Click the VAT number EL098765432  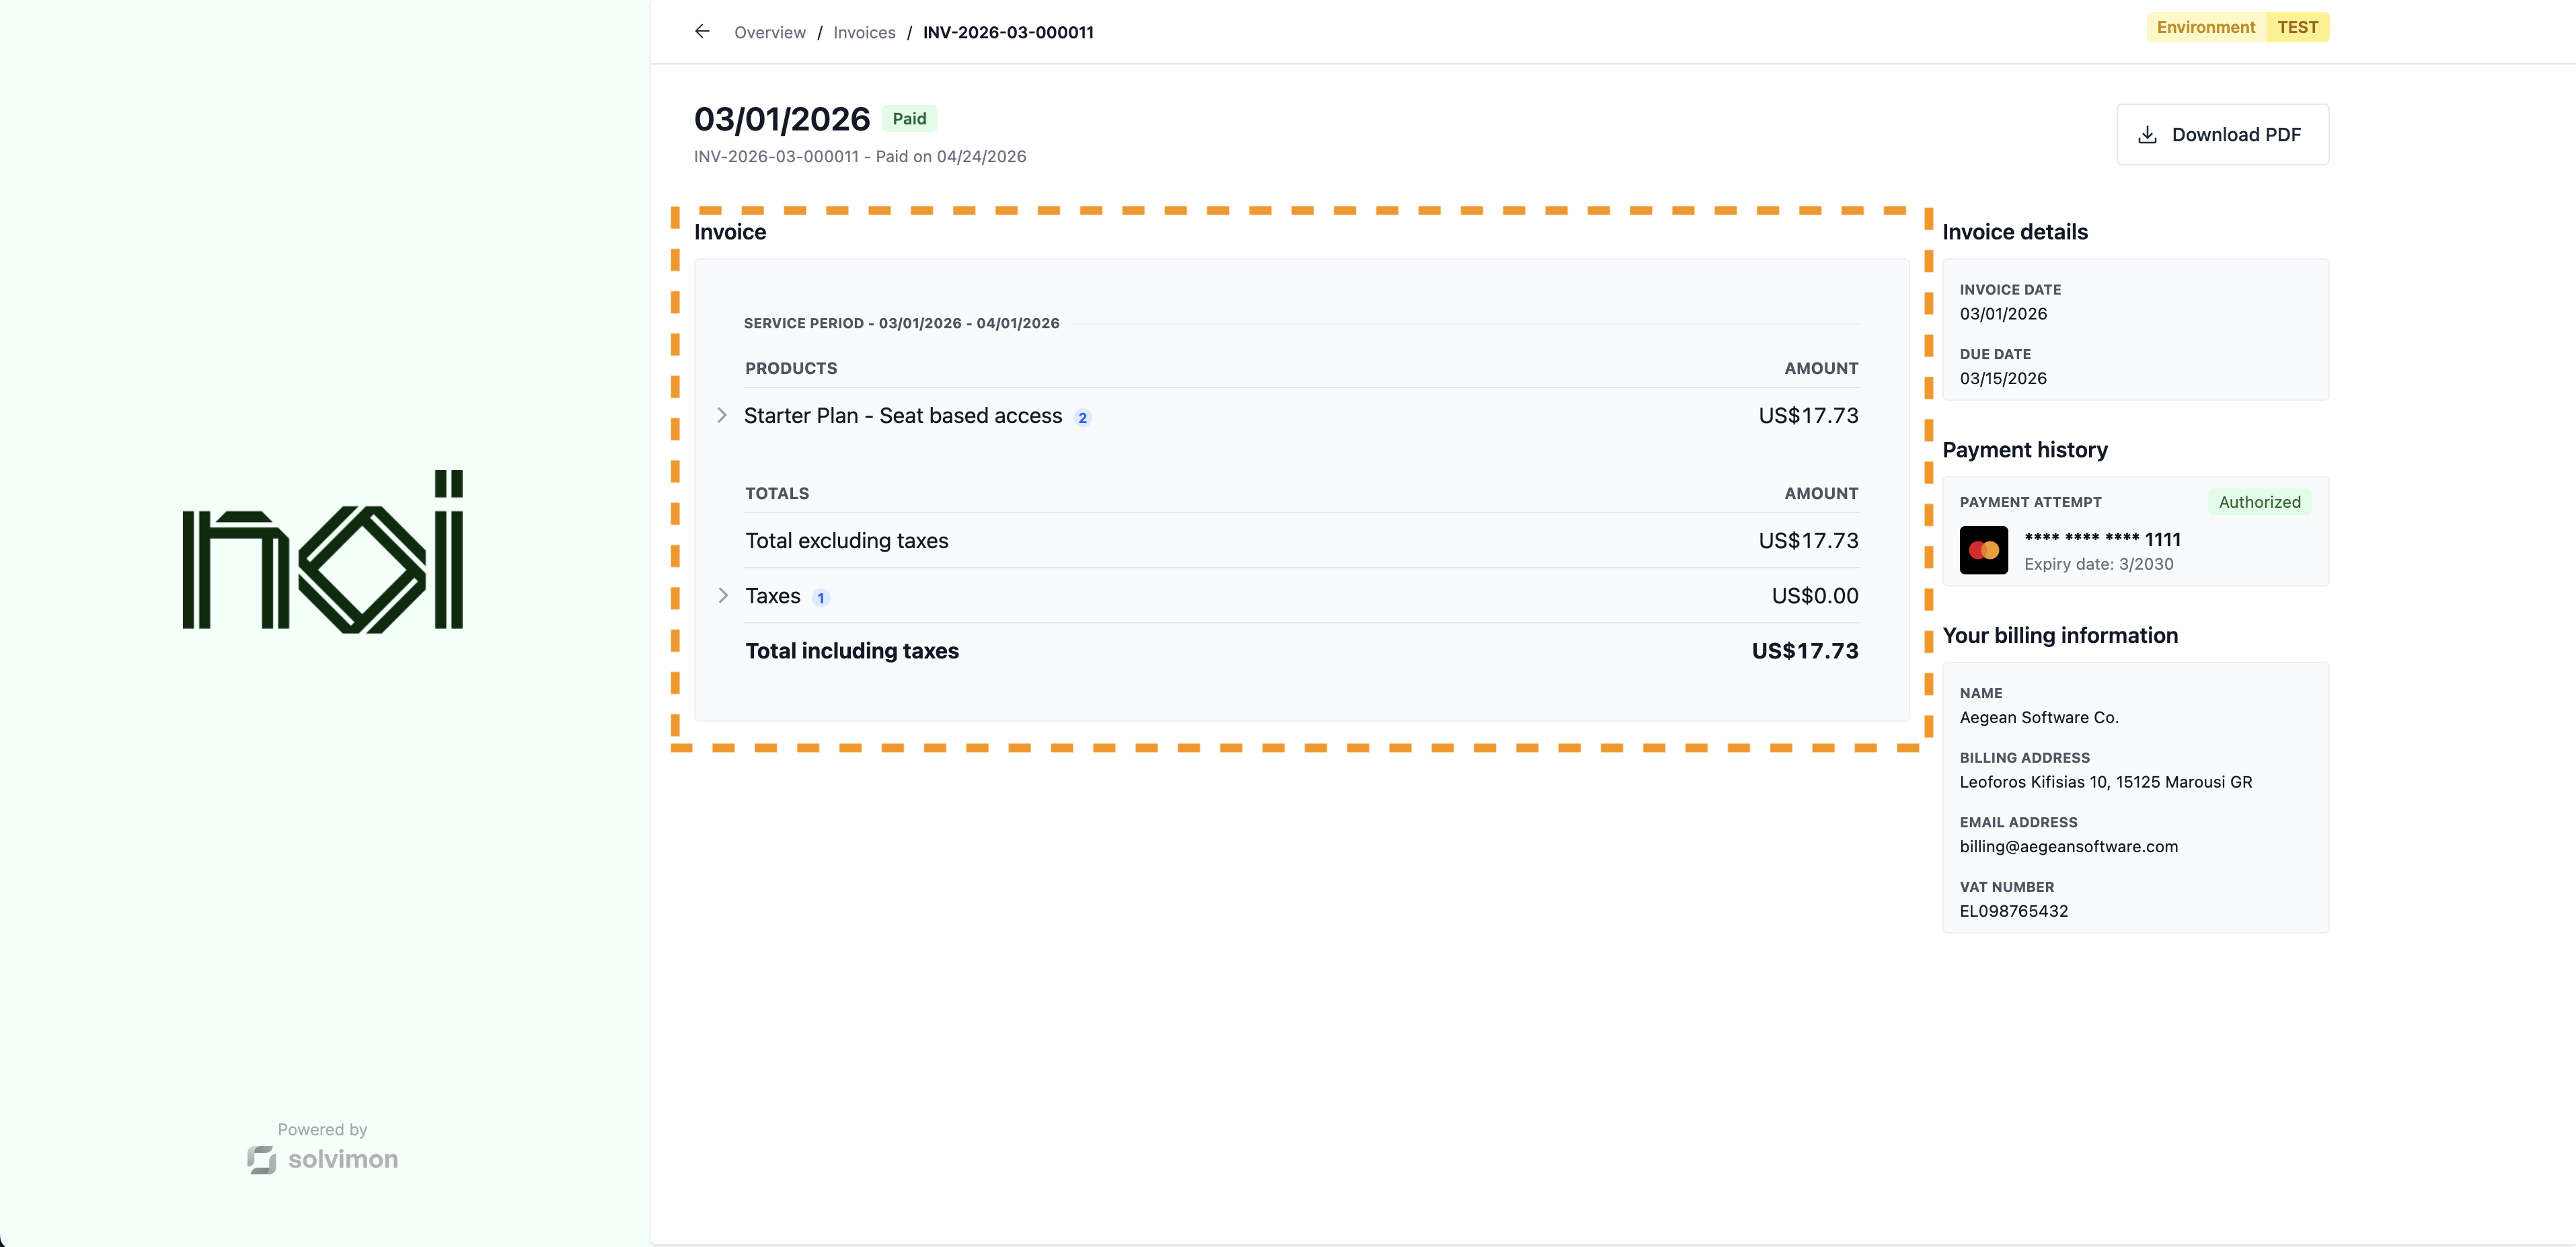point(2013,911)
